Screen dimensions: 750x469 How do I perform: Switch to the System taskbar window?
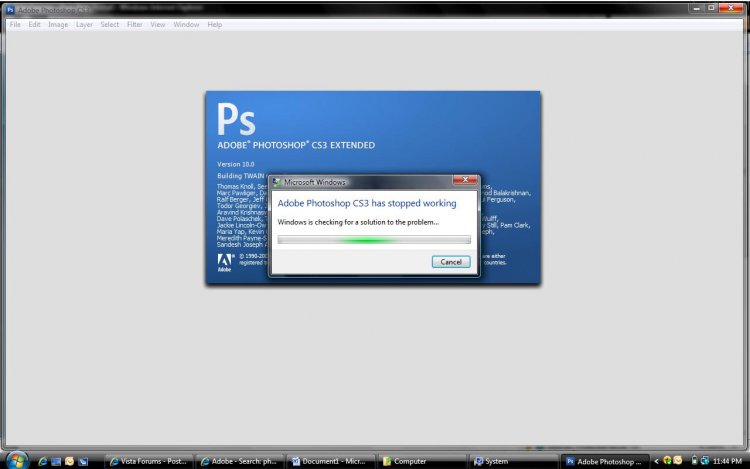click(513, 461)
